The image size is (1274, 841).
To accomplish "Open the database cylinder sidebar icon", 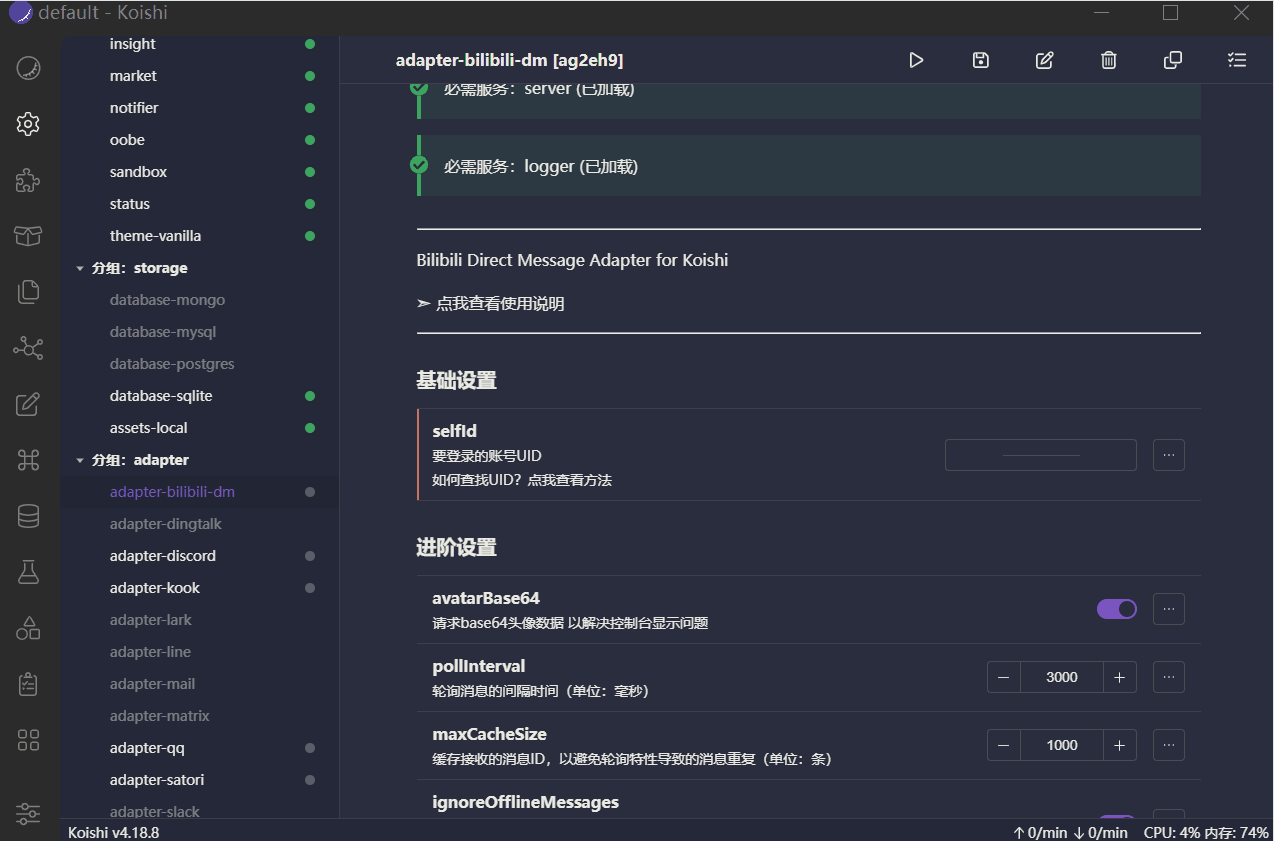I will click(x=28, y=516).
